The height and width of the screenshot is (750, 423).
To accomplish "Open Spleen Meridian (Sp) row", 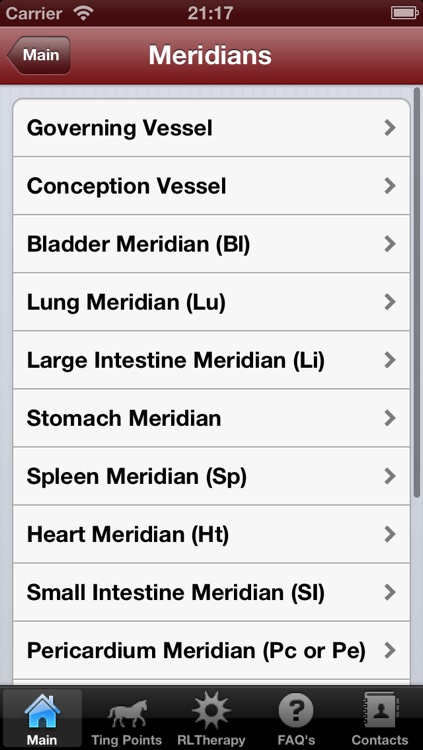I will pos(212,476).
